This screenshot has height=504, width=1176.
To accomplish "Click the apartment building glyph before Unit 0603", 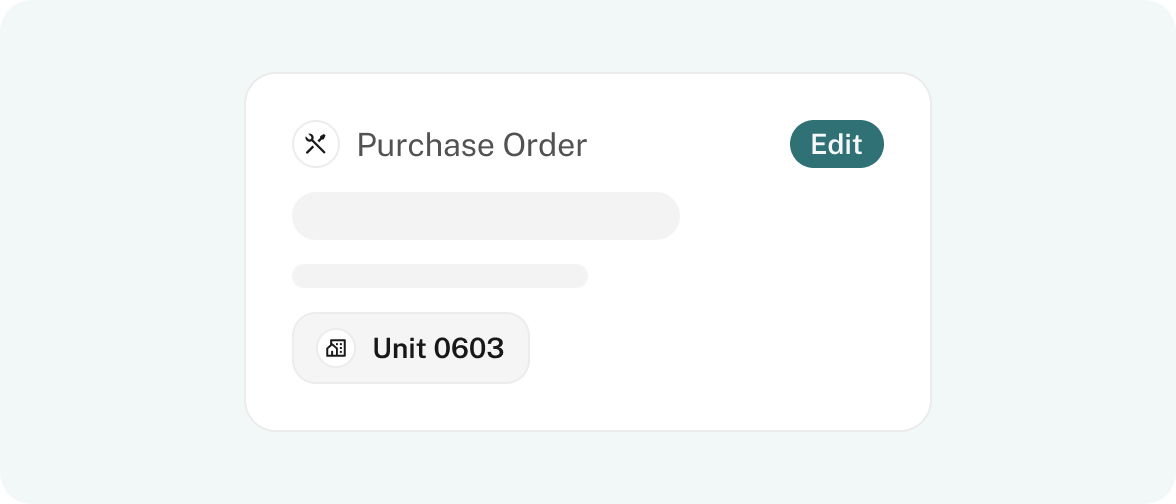I will [336, 348].
